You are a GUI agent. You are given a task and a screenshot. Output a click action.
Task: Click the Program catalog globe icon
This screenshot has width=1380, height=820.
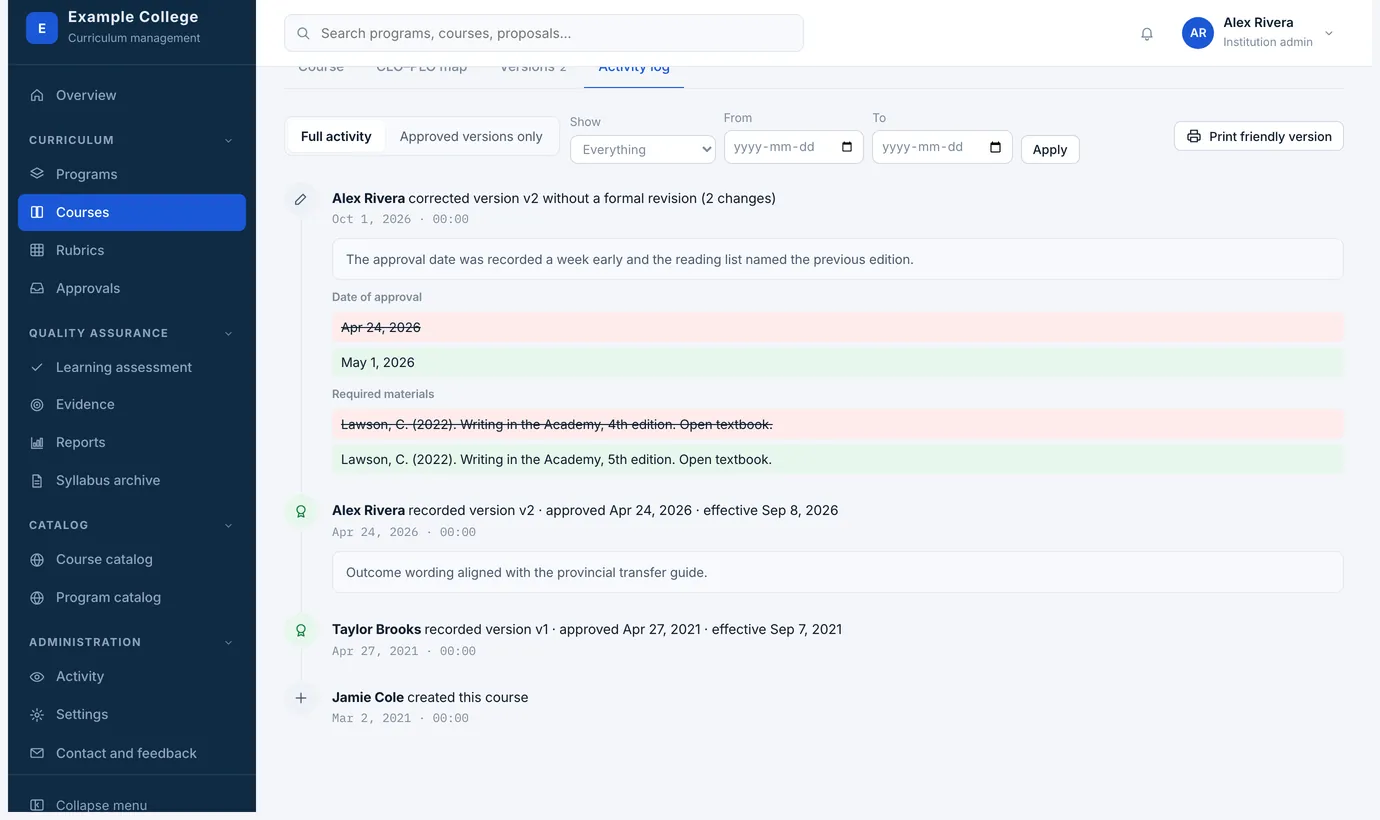(37, 598)
